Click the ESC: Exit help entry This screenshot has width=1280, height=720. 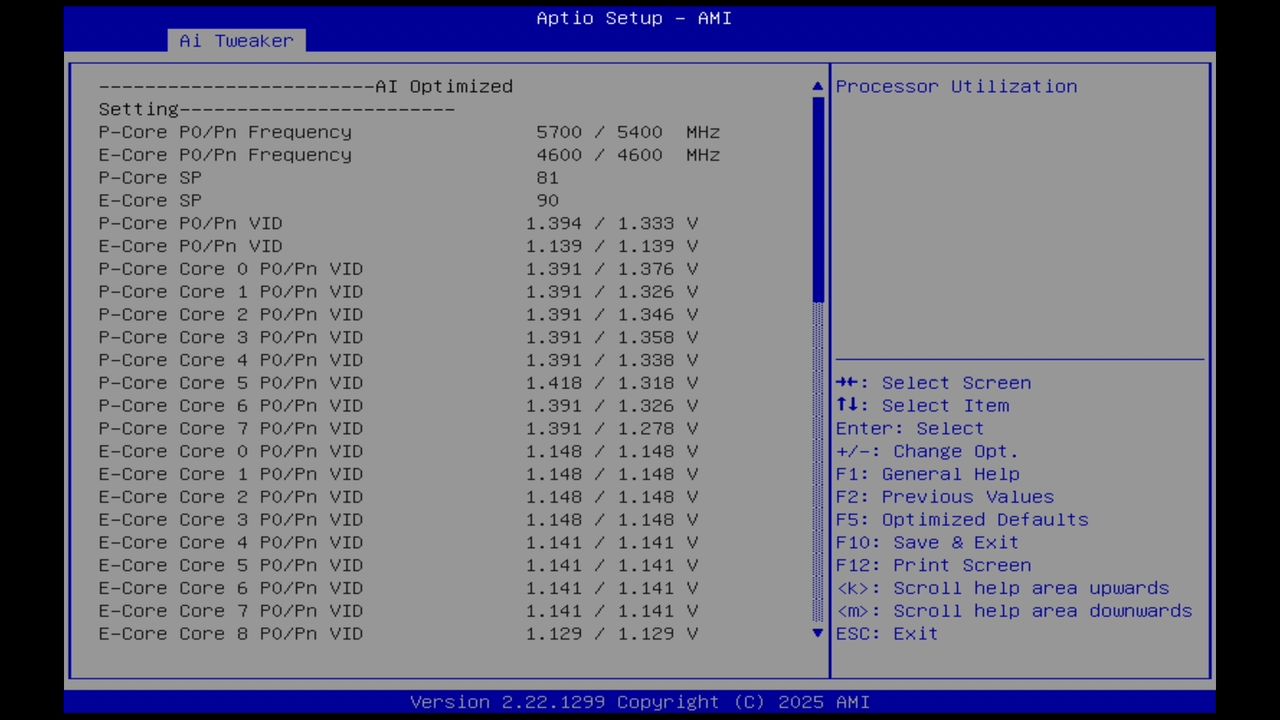pos(886,633)
